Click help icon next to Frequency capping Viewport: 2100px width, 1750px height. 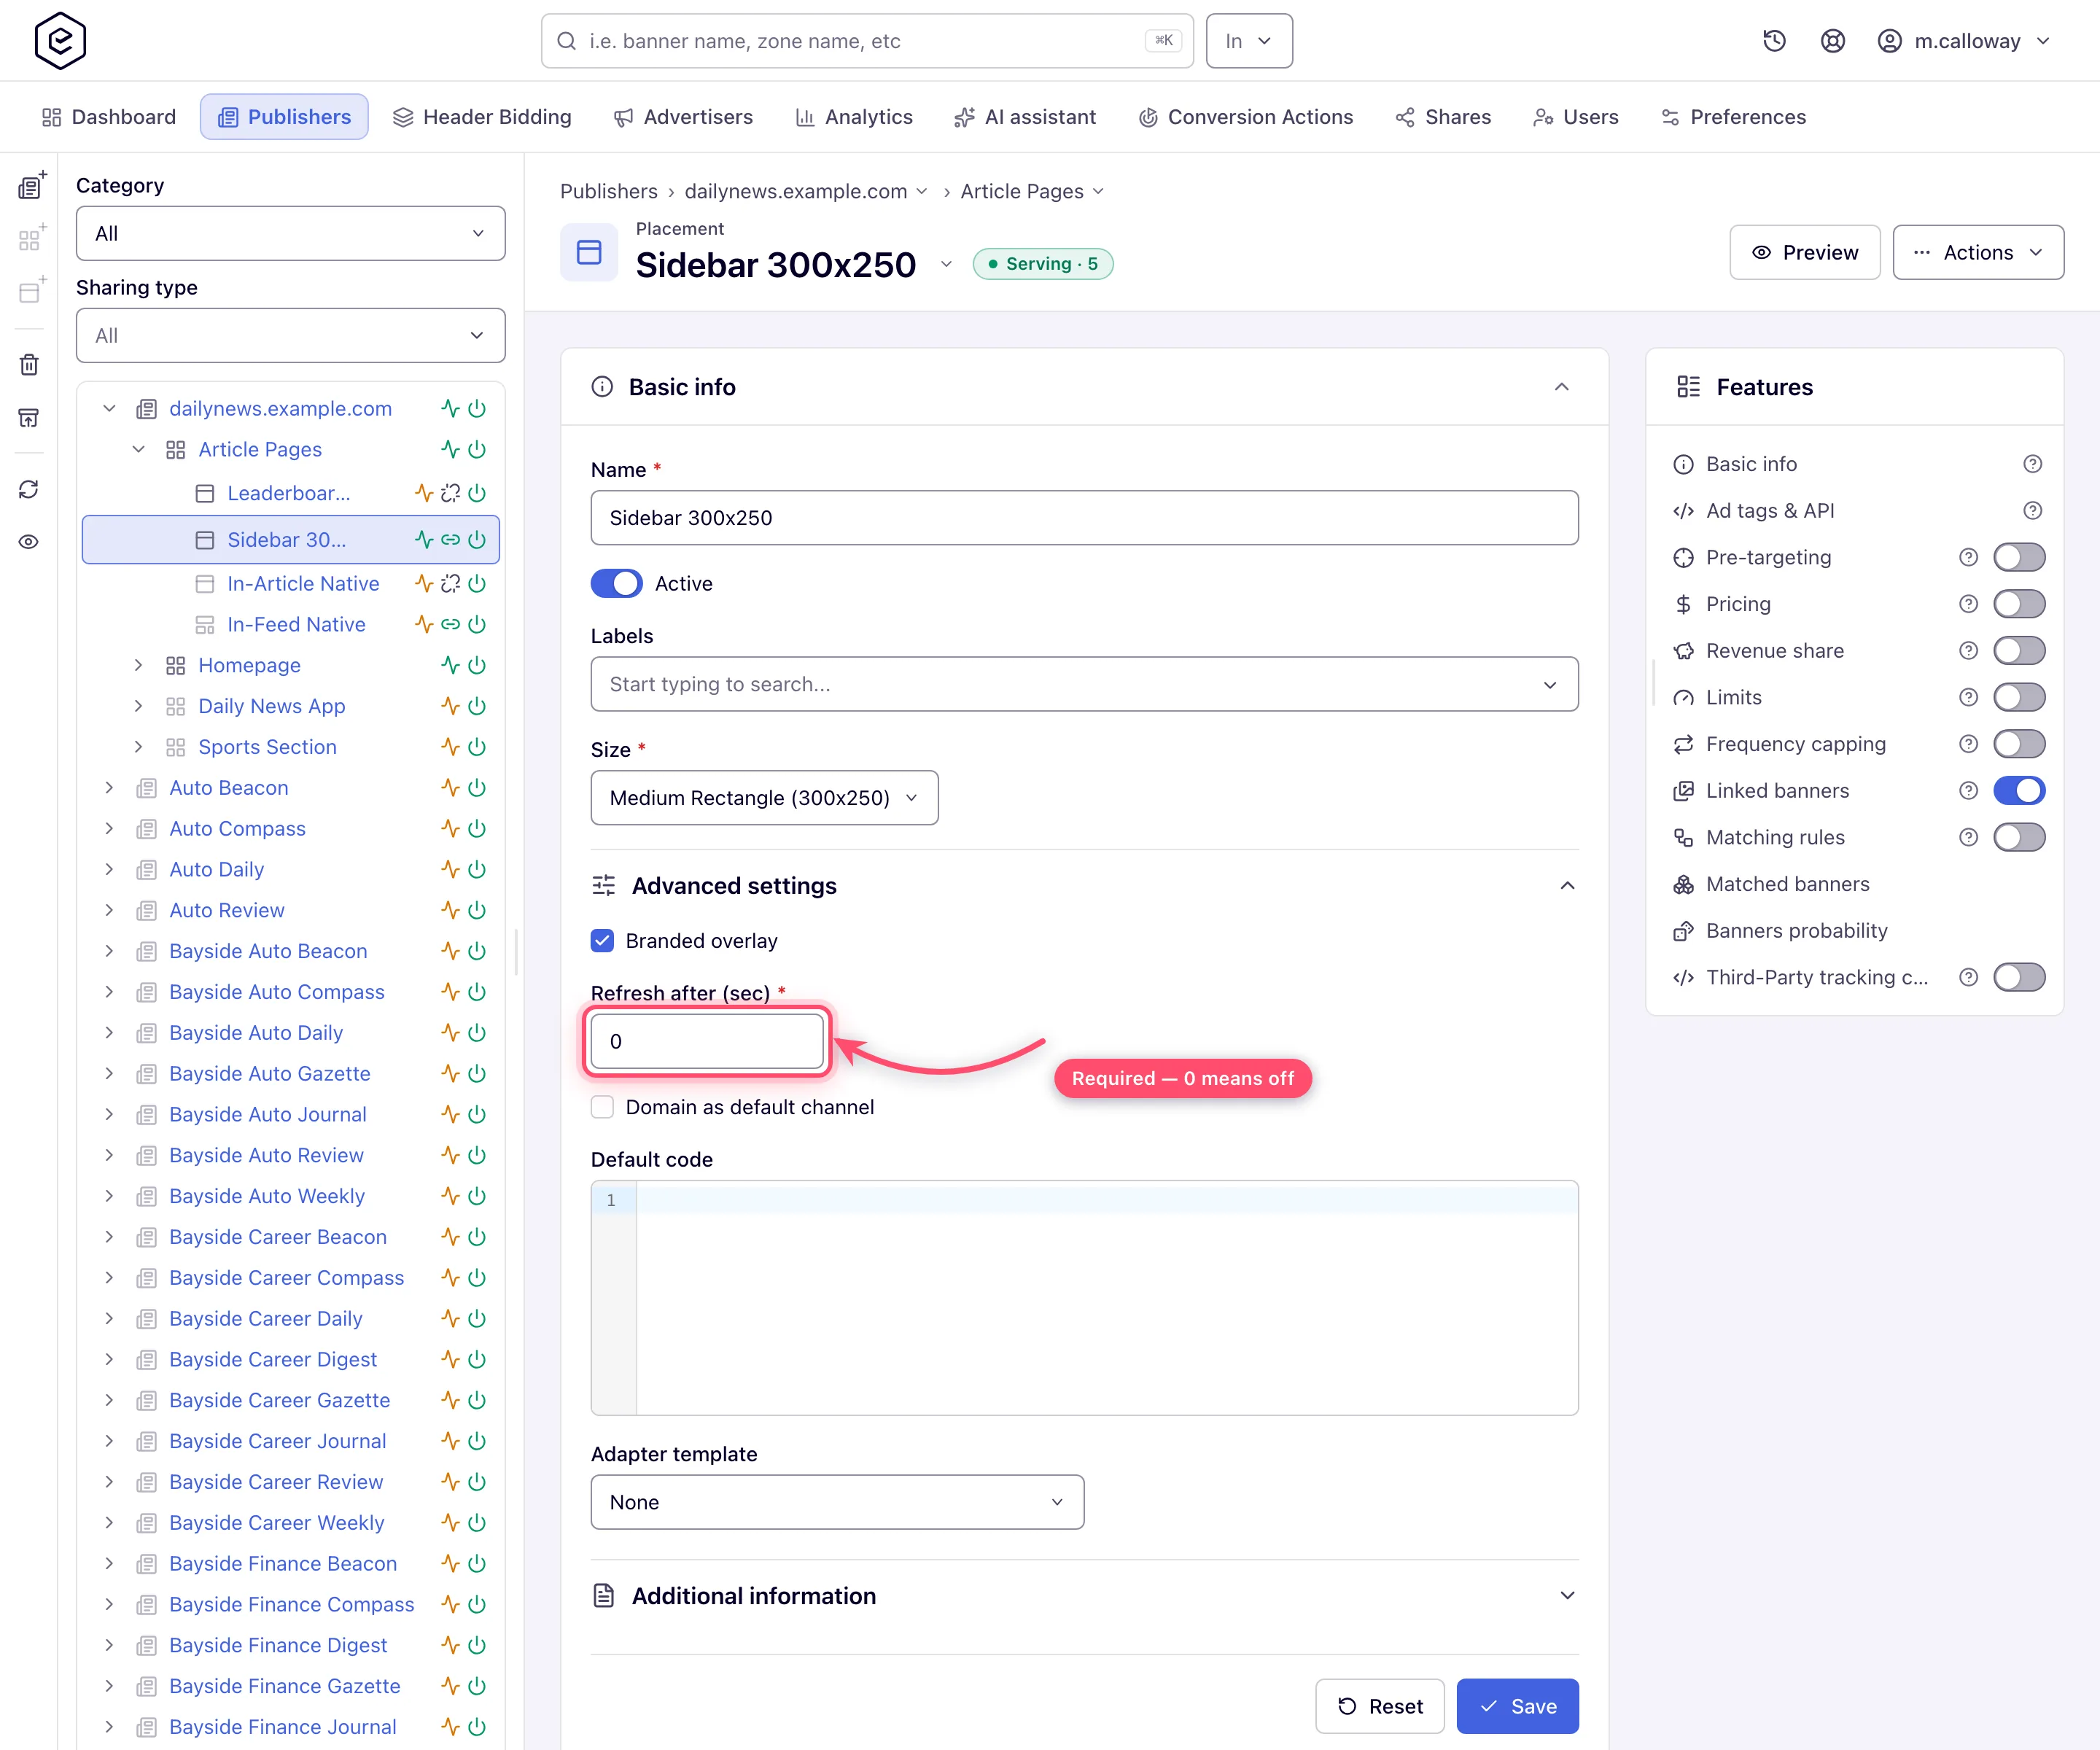[x=1968, y=744]
